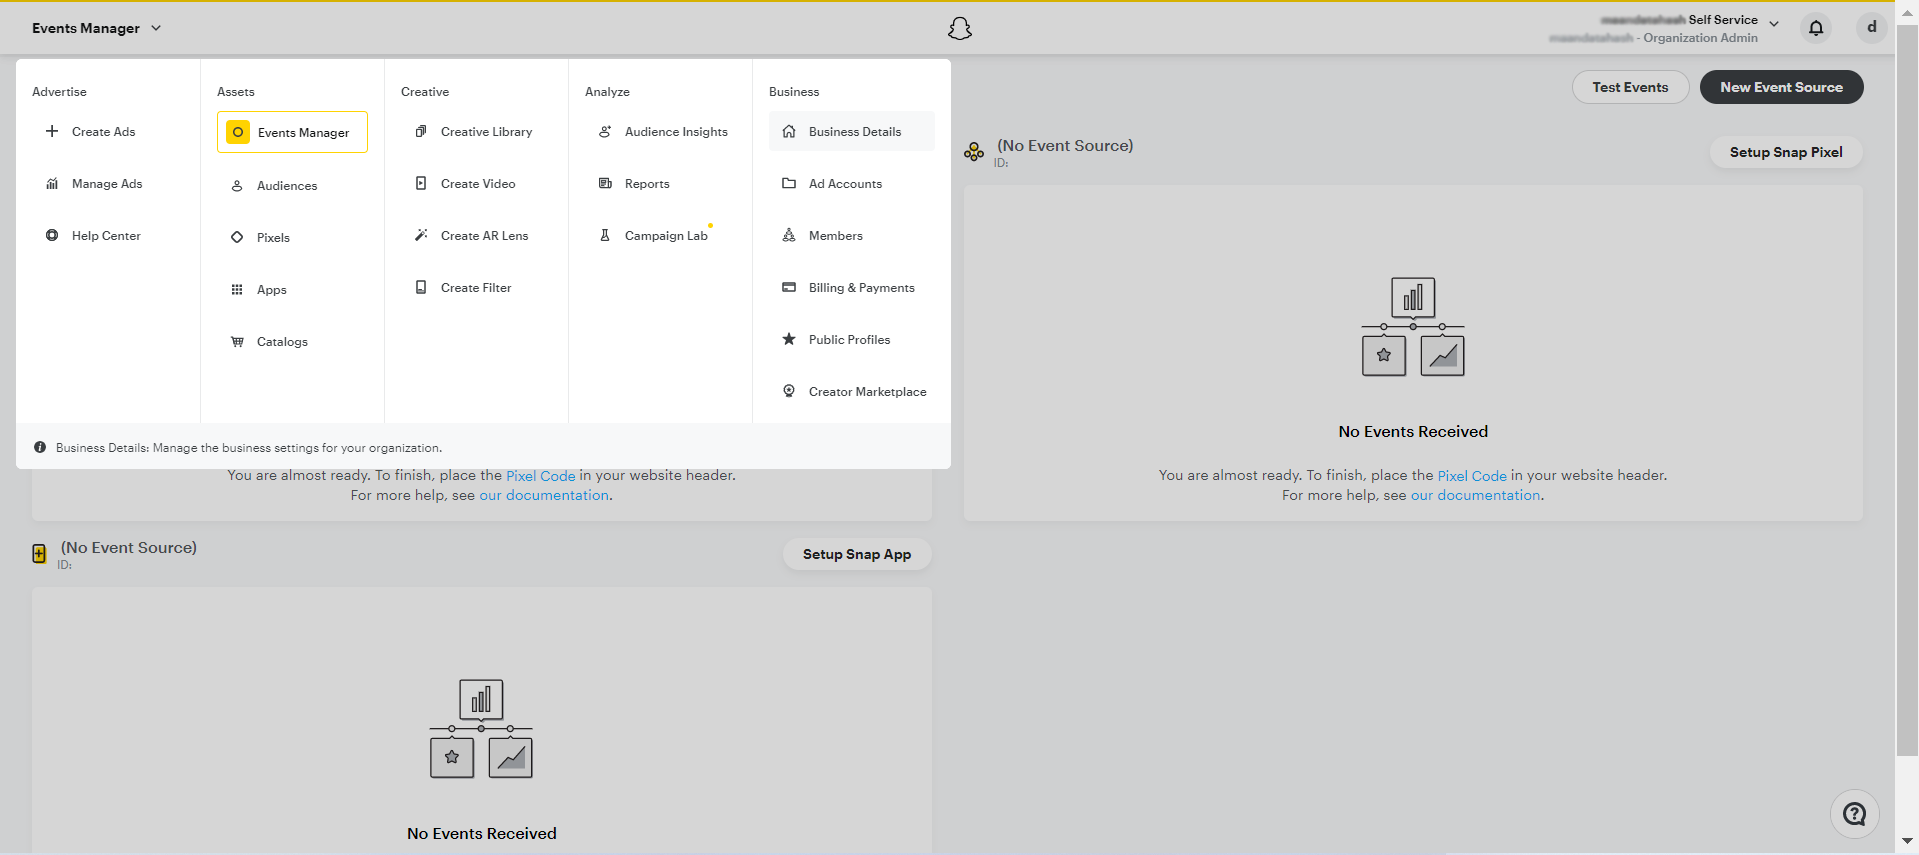The height and width of the screenshot is (855, 1919).
Task: Open Billing & Payments menu item
Action: pyautogui.click(x=852, y=287)
